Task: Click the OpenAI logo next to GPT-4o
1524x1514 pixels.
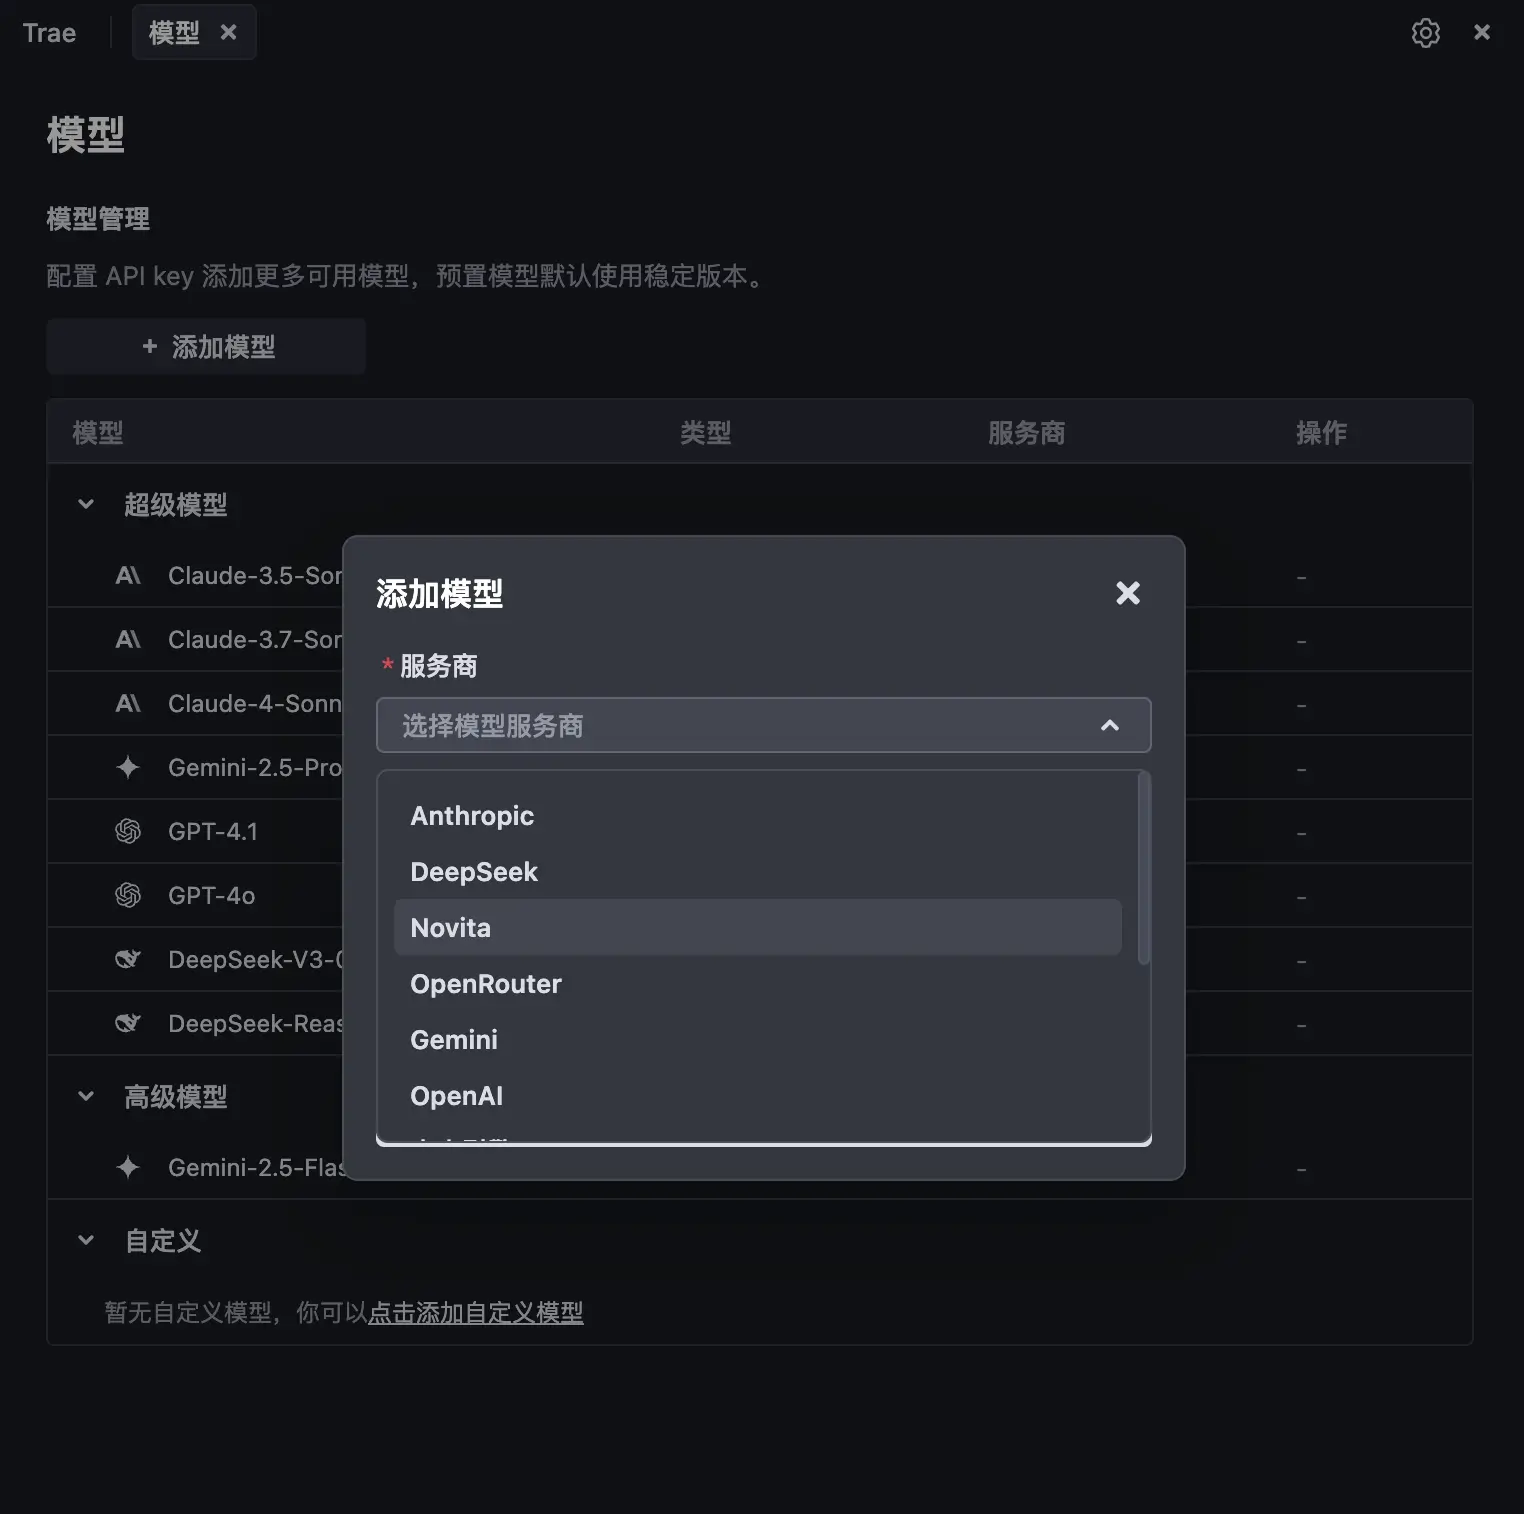Action: pos(128,896)
